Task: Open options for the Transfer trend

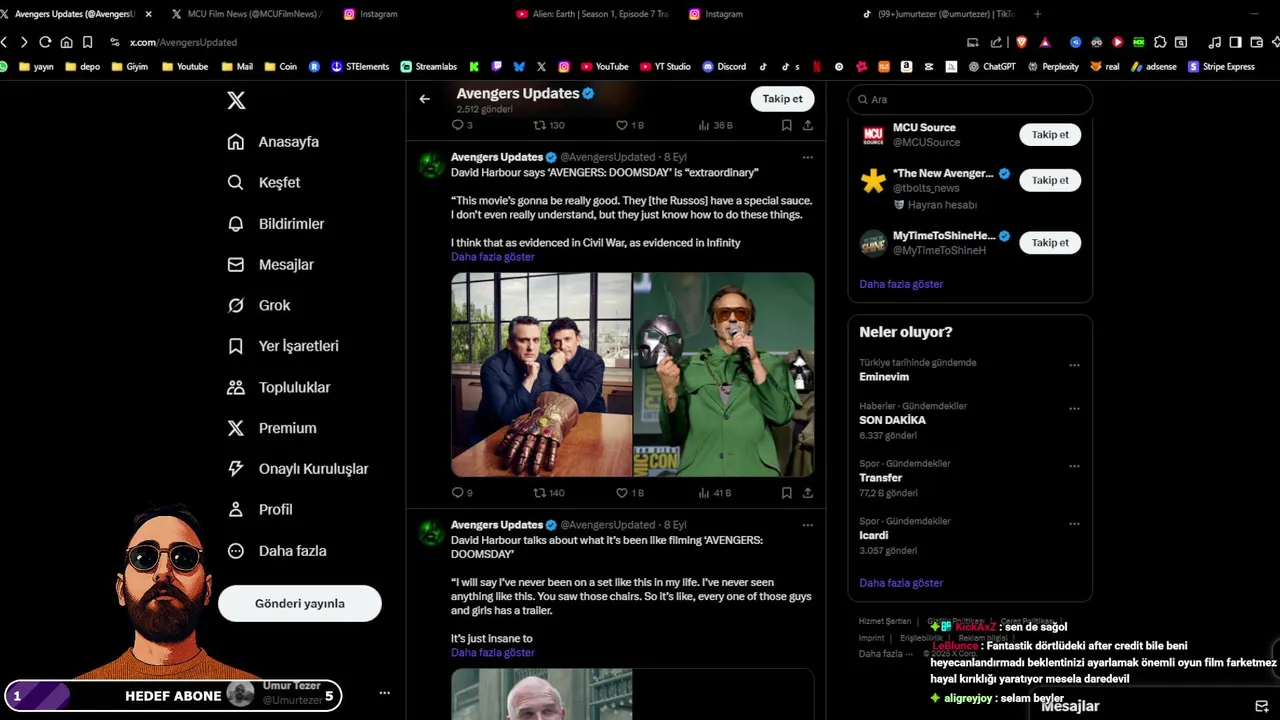Action: pyautogui.click(x=1074, y=467)
